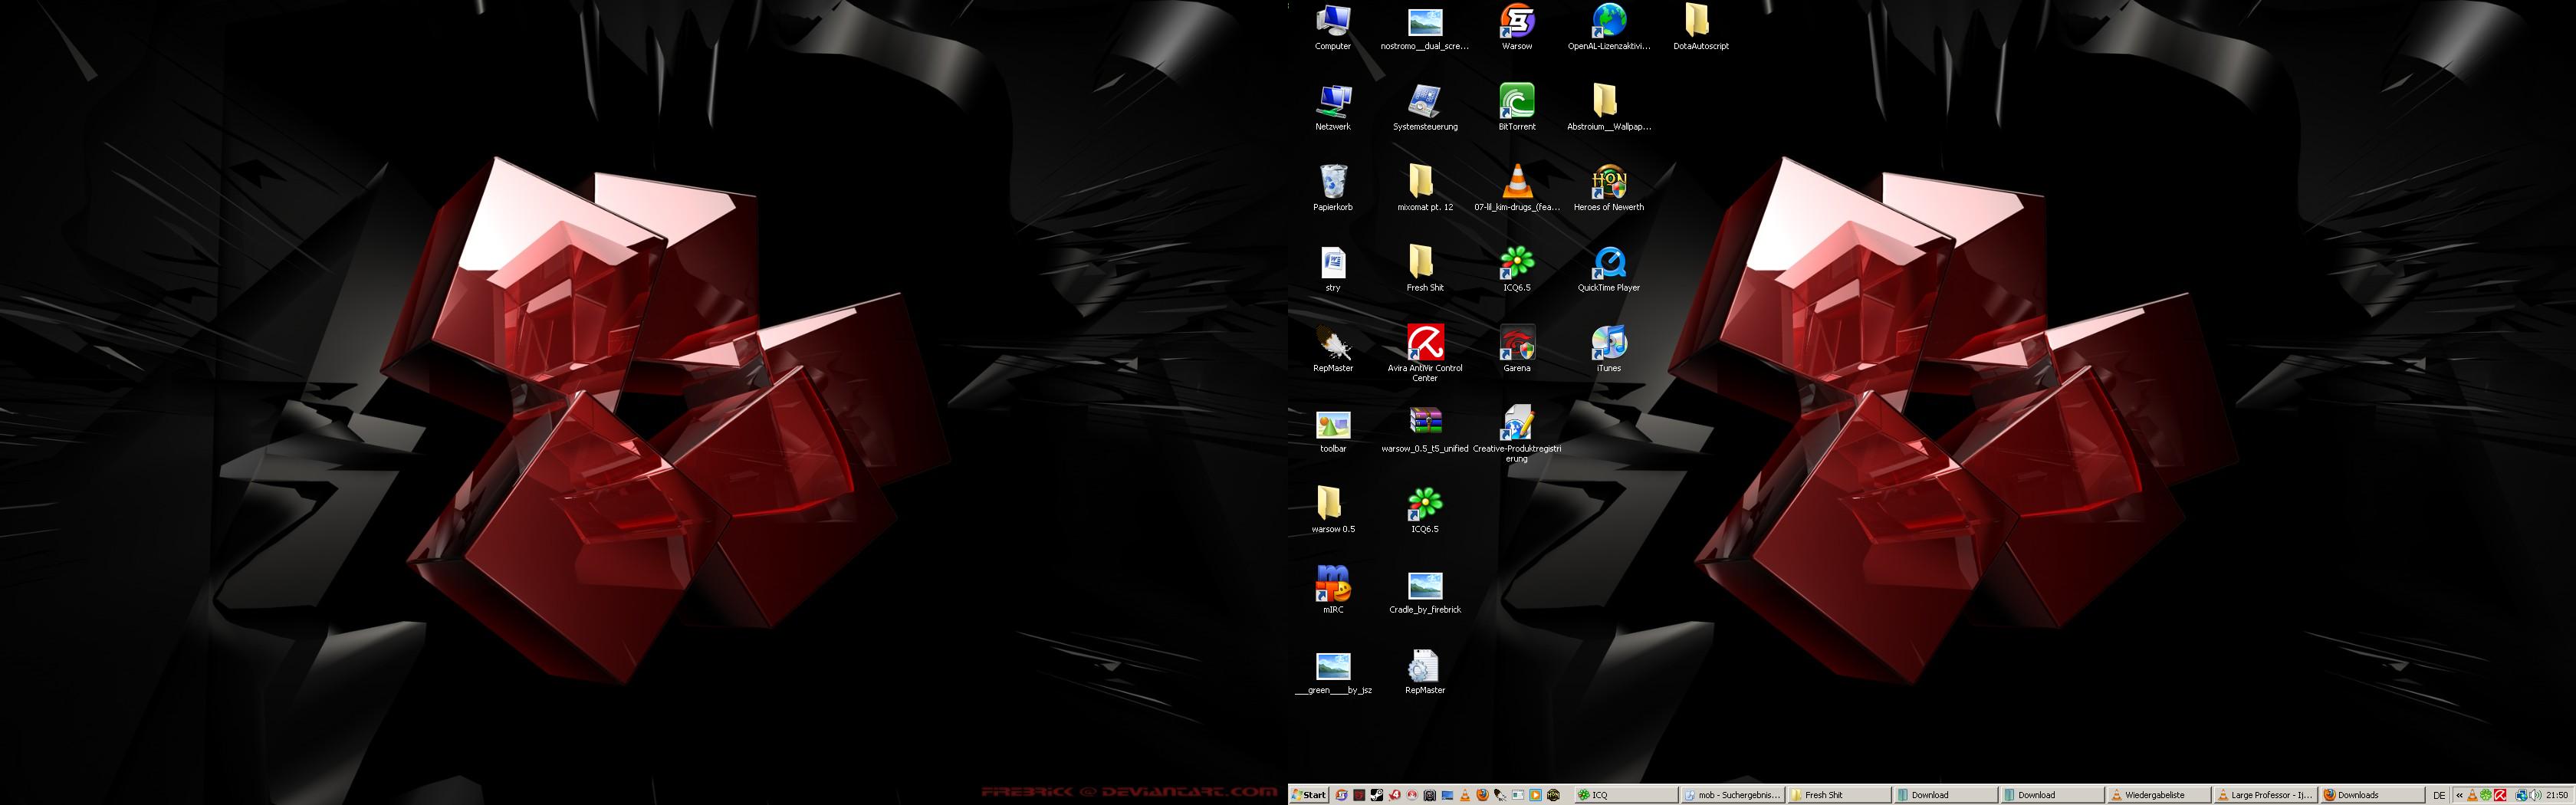Launch Steam from the quick launch bar

pyautogui.click(x=1377, y=795)
